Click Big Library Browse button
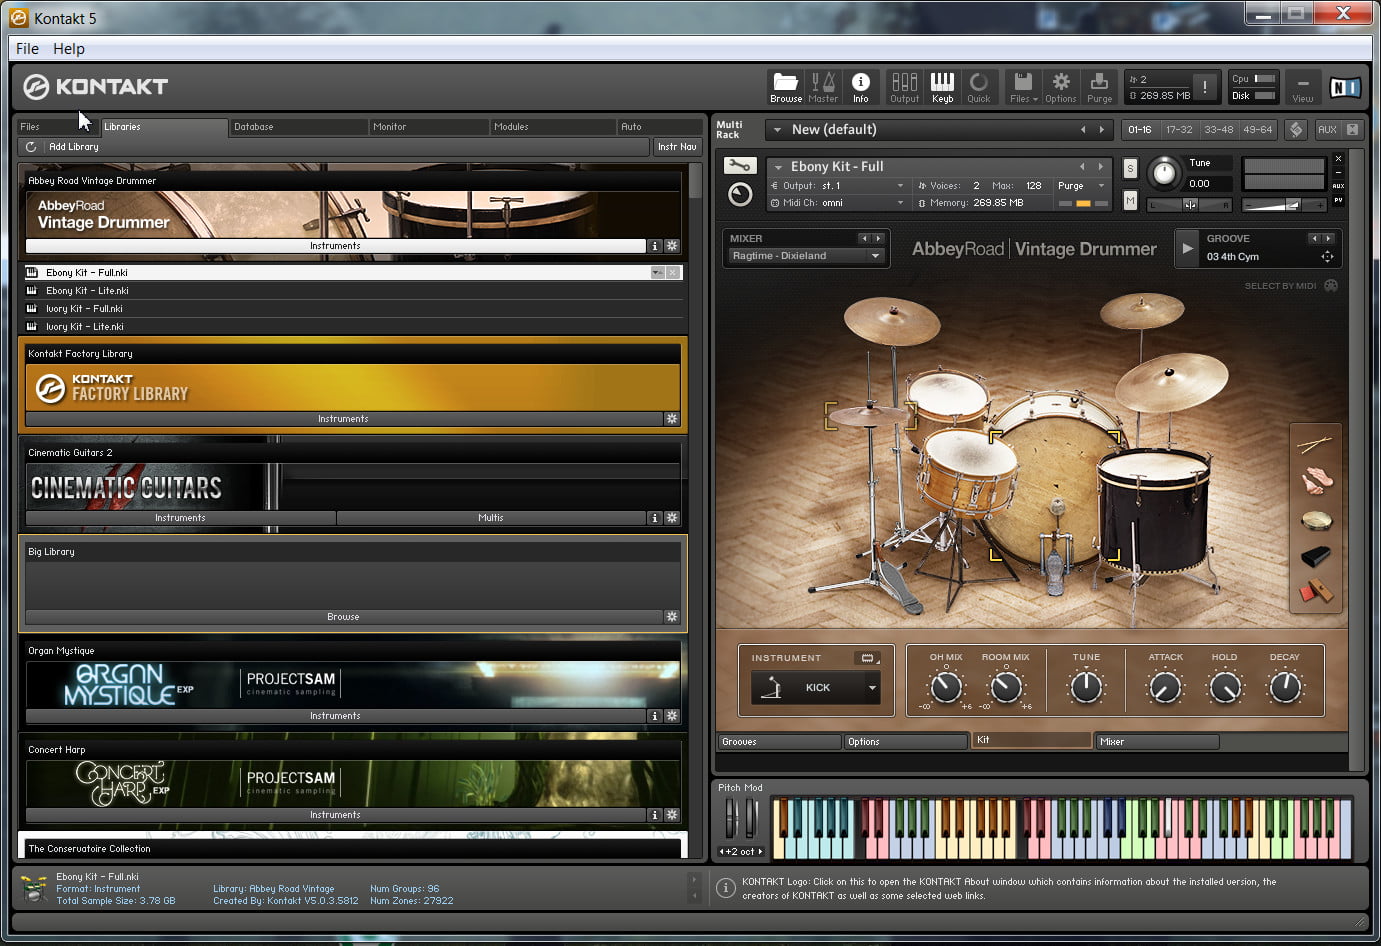The image size is (1381, 946). tap(343, 617)
